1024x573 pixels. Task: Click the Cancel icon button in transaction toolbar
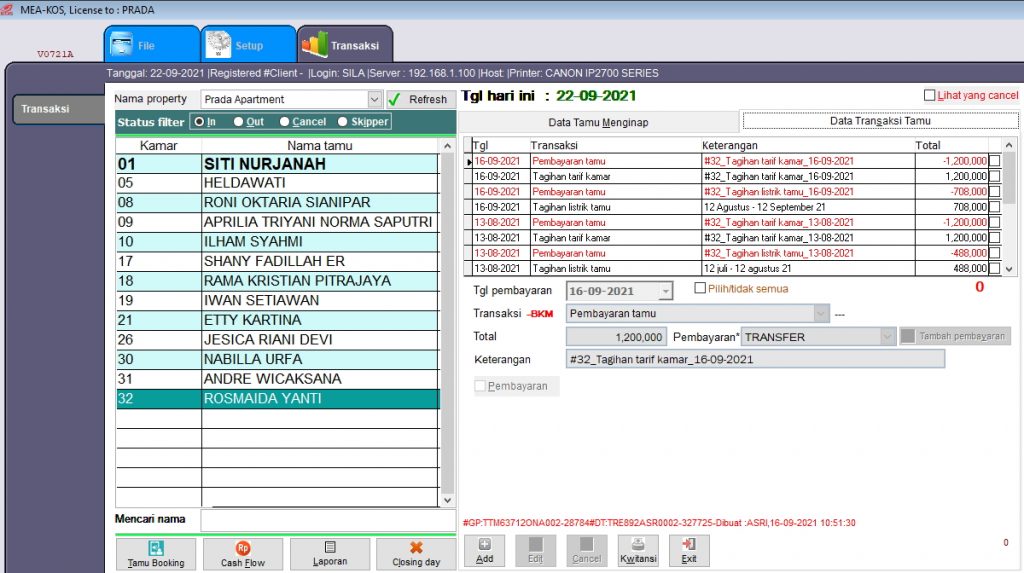(586, 551)
